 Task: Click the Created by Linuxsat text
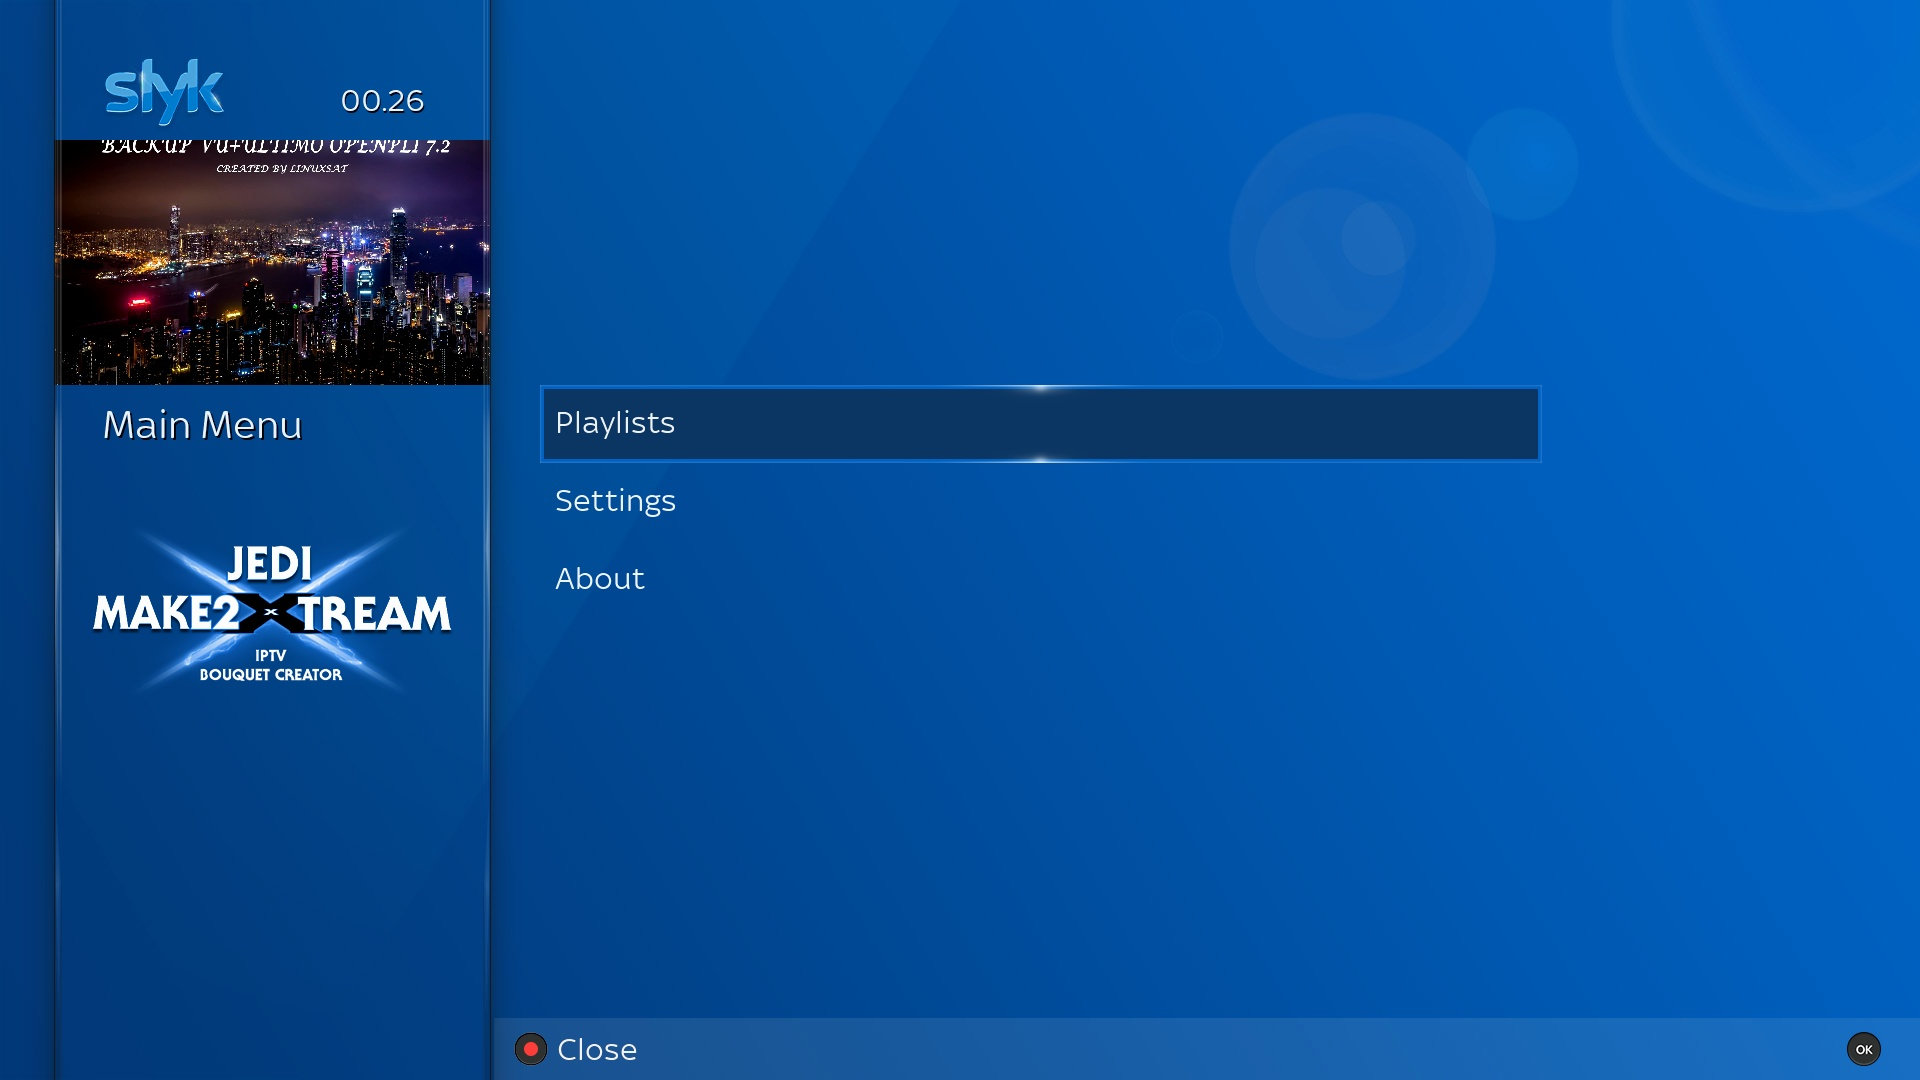point(282,169)
